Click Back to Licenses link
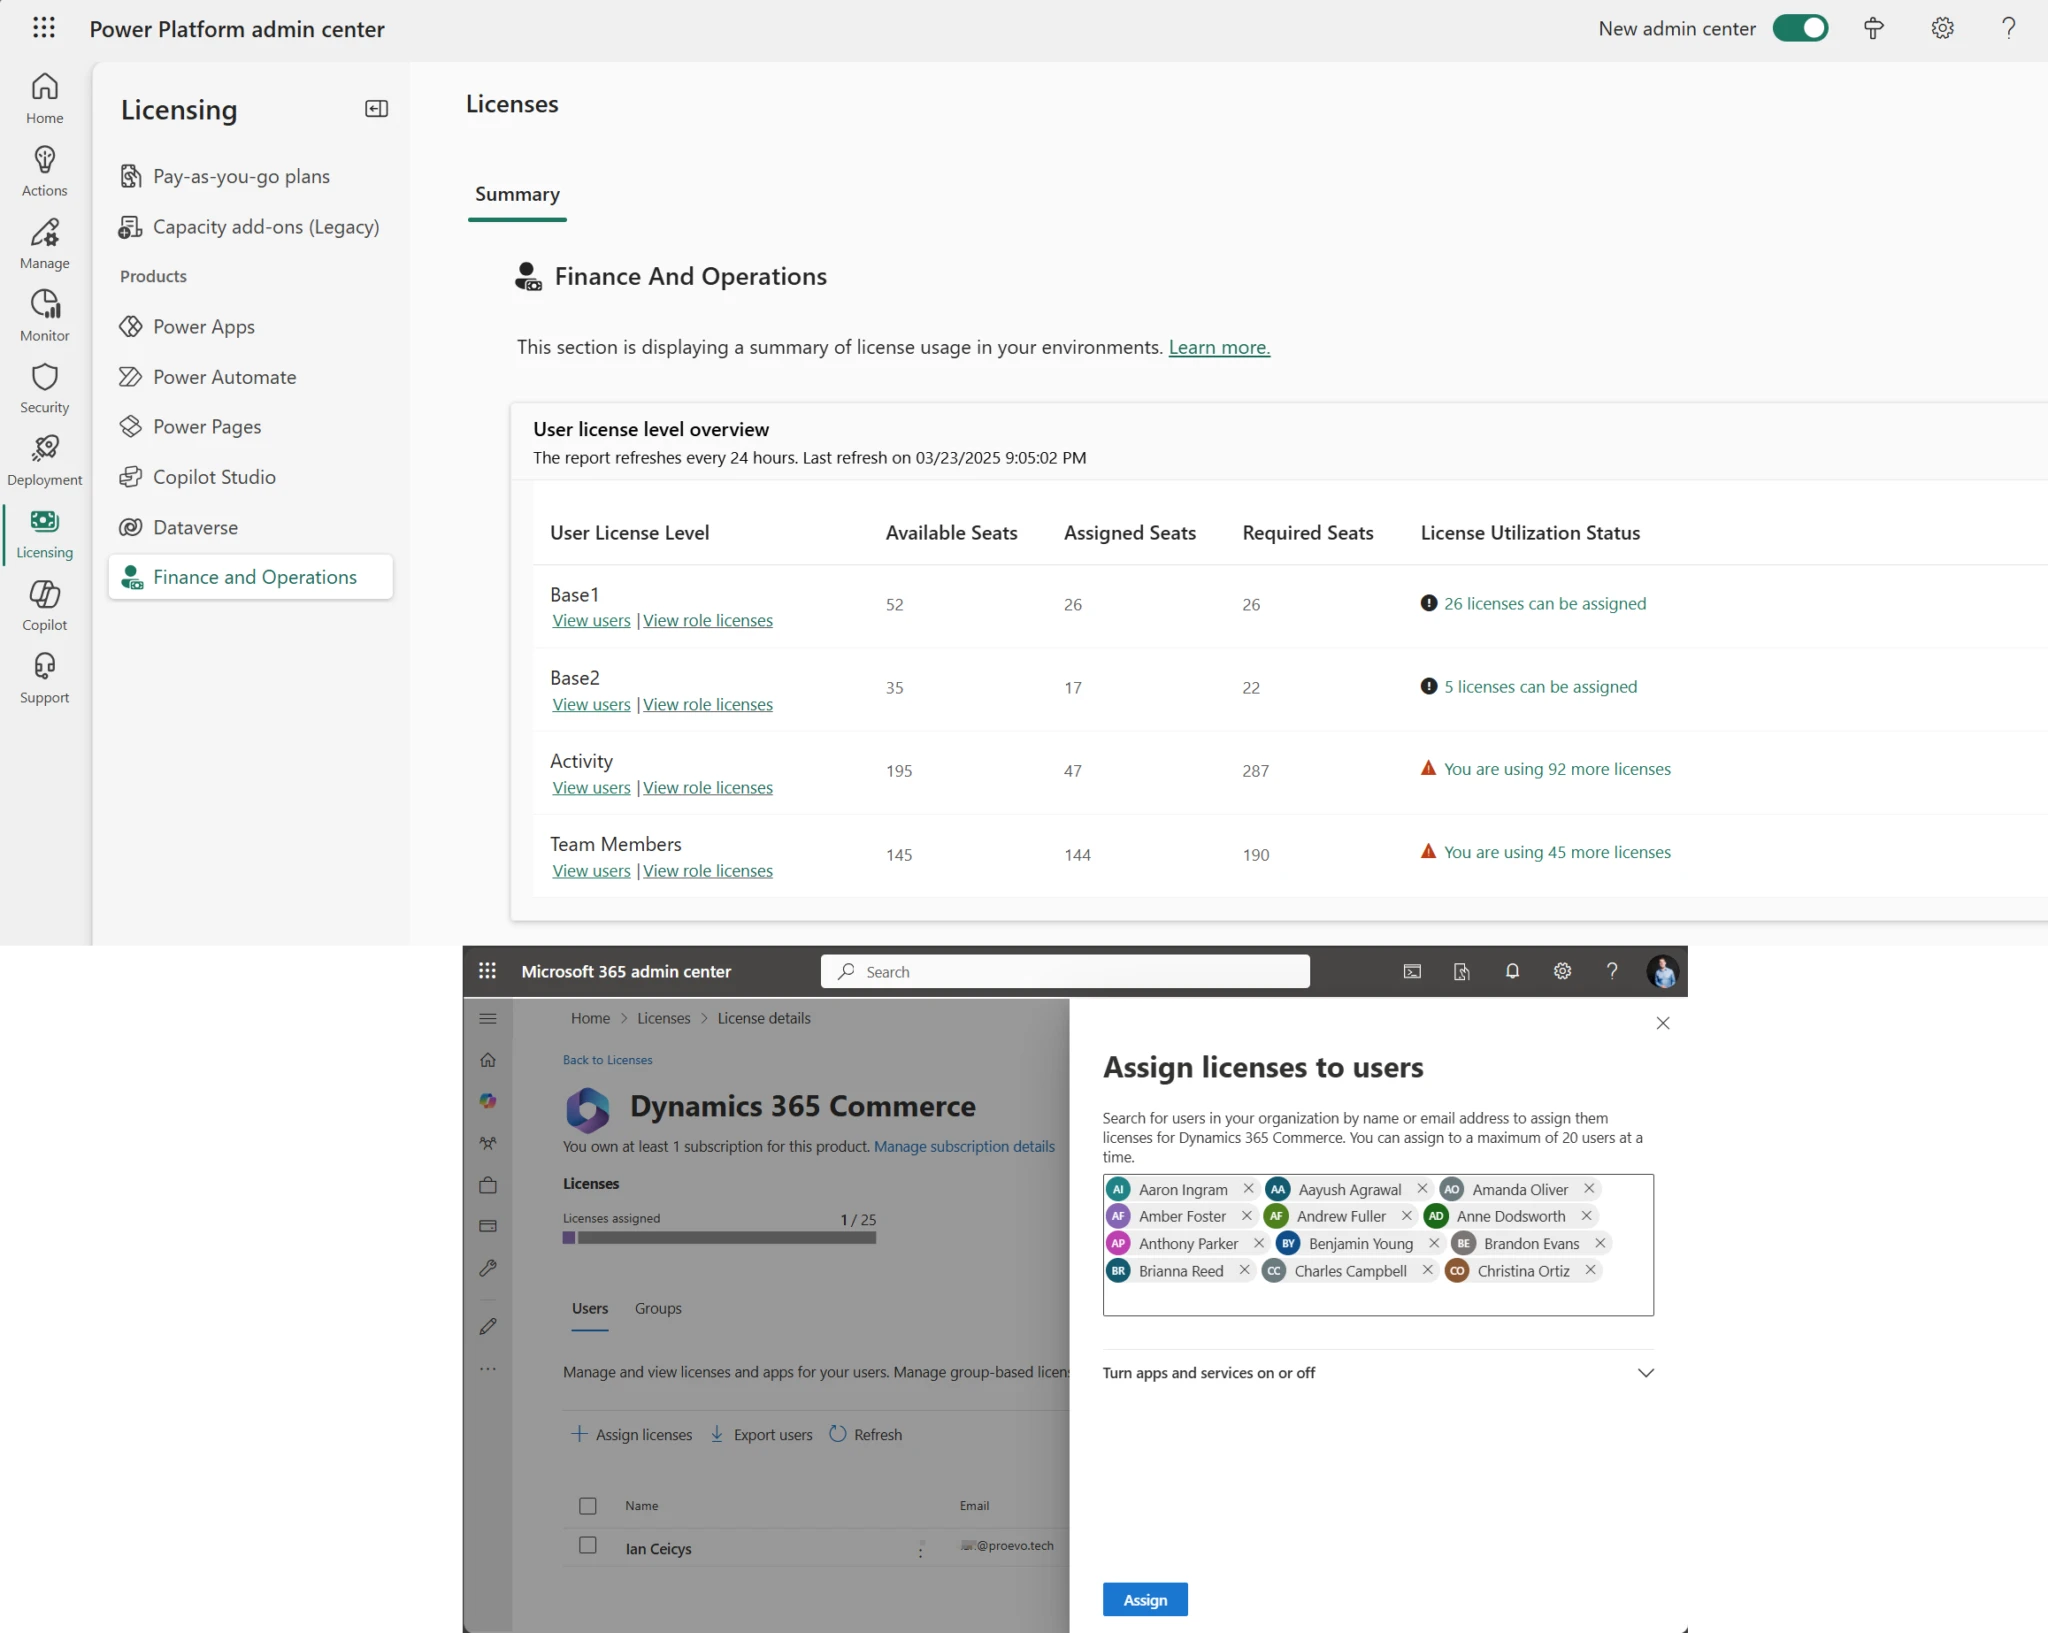This screenshot has height=1633, width=2048. coord(607,1060)
